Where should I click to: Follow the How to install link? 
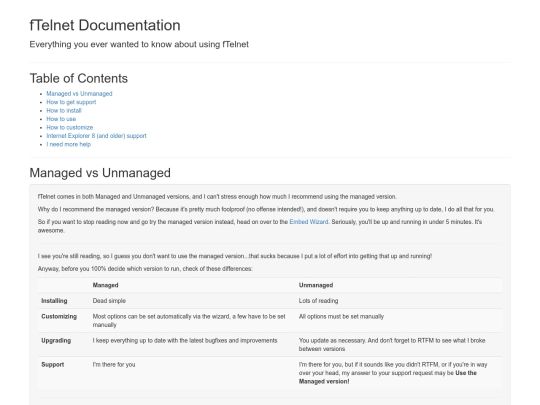(x=64, y=111)
